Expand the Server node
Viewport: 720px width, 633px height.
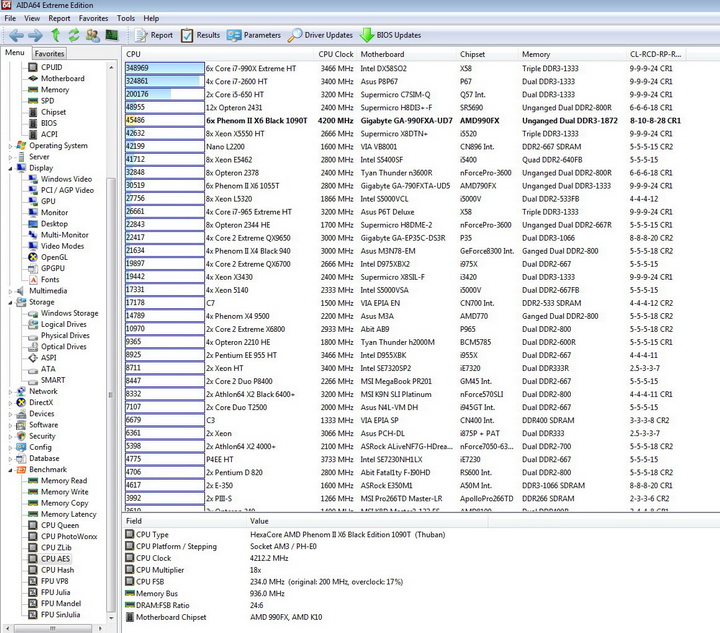[11, 157]
